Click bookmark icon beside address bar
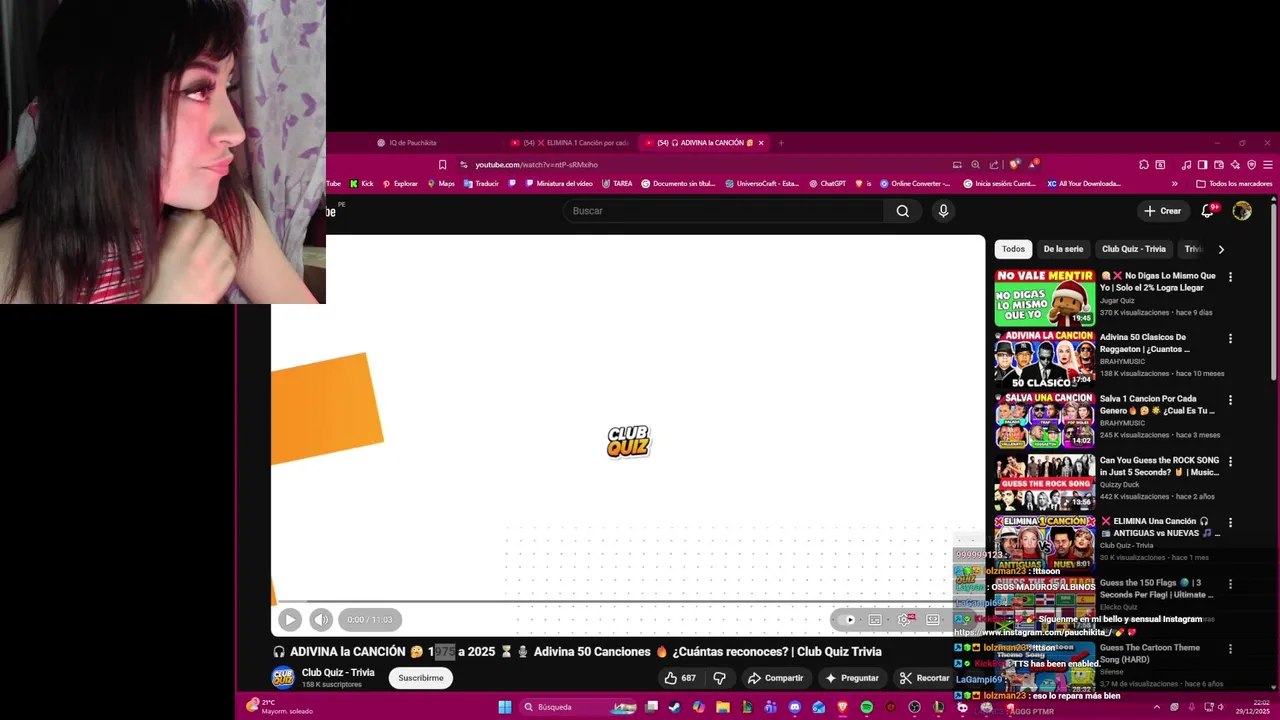This screenshot has width=1280, height=720. [x=442, y=164]
